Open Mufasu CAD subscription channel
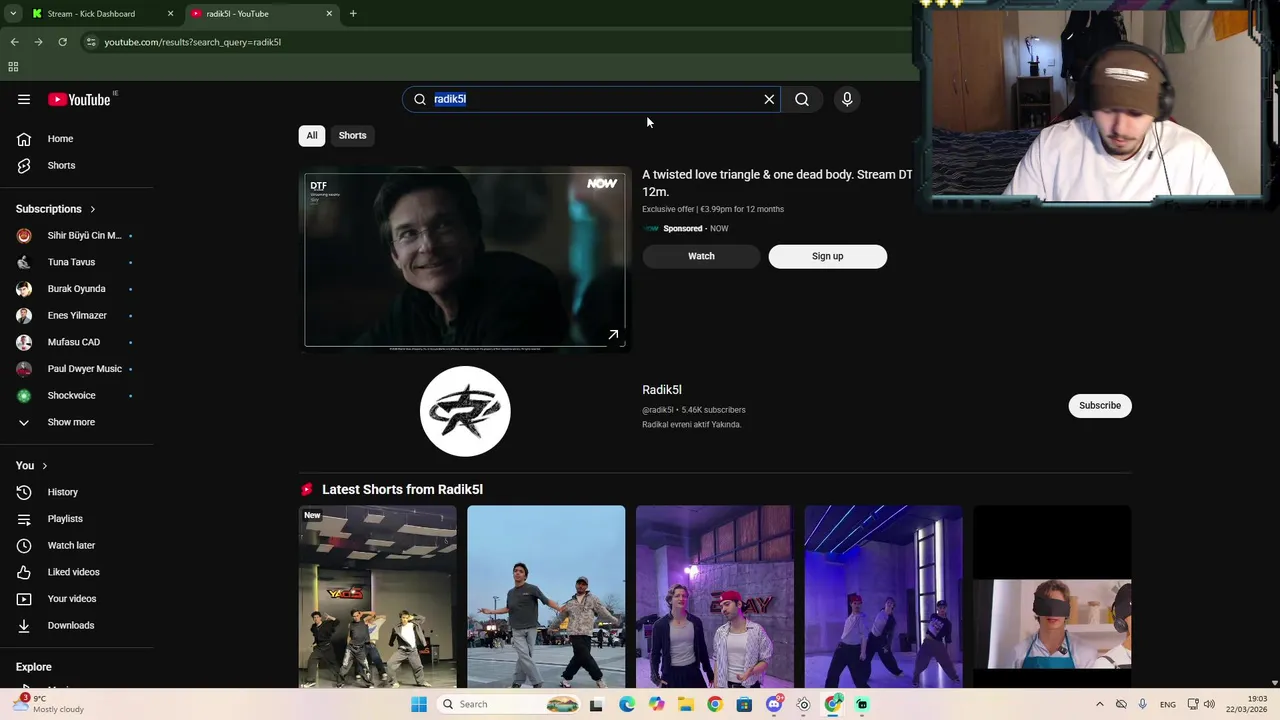Viewport: 1280px width, 720px height. (76, 342)
